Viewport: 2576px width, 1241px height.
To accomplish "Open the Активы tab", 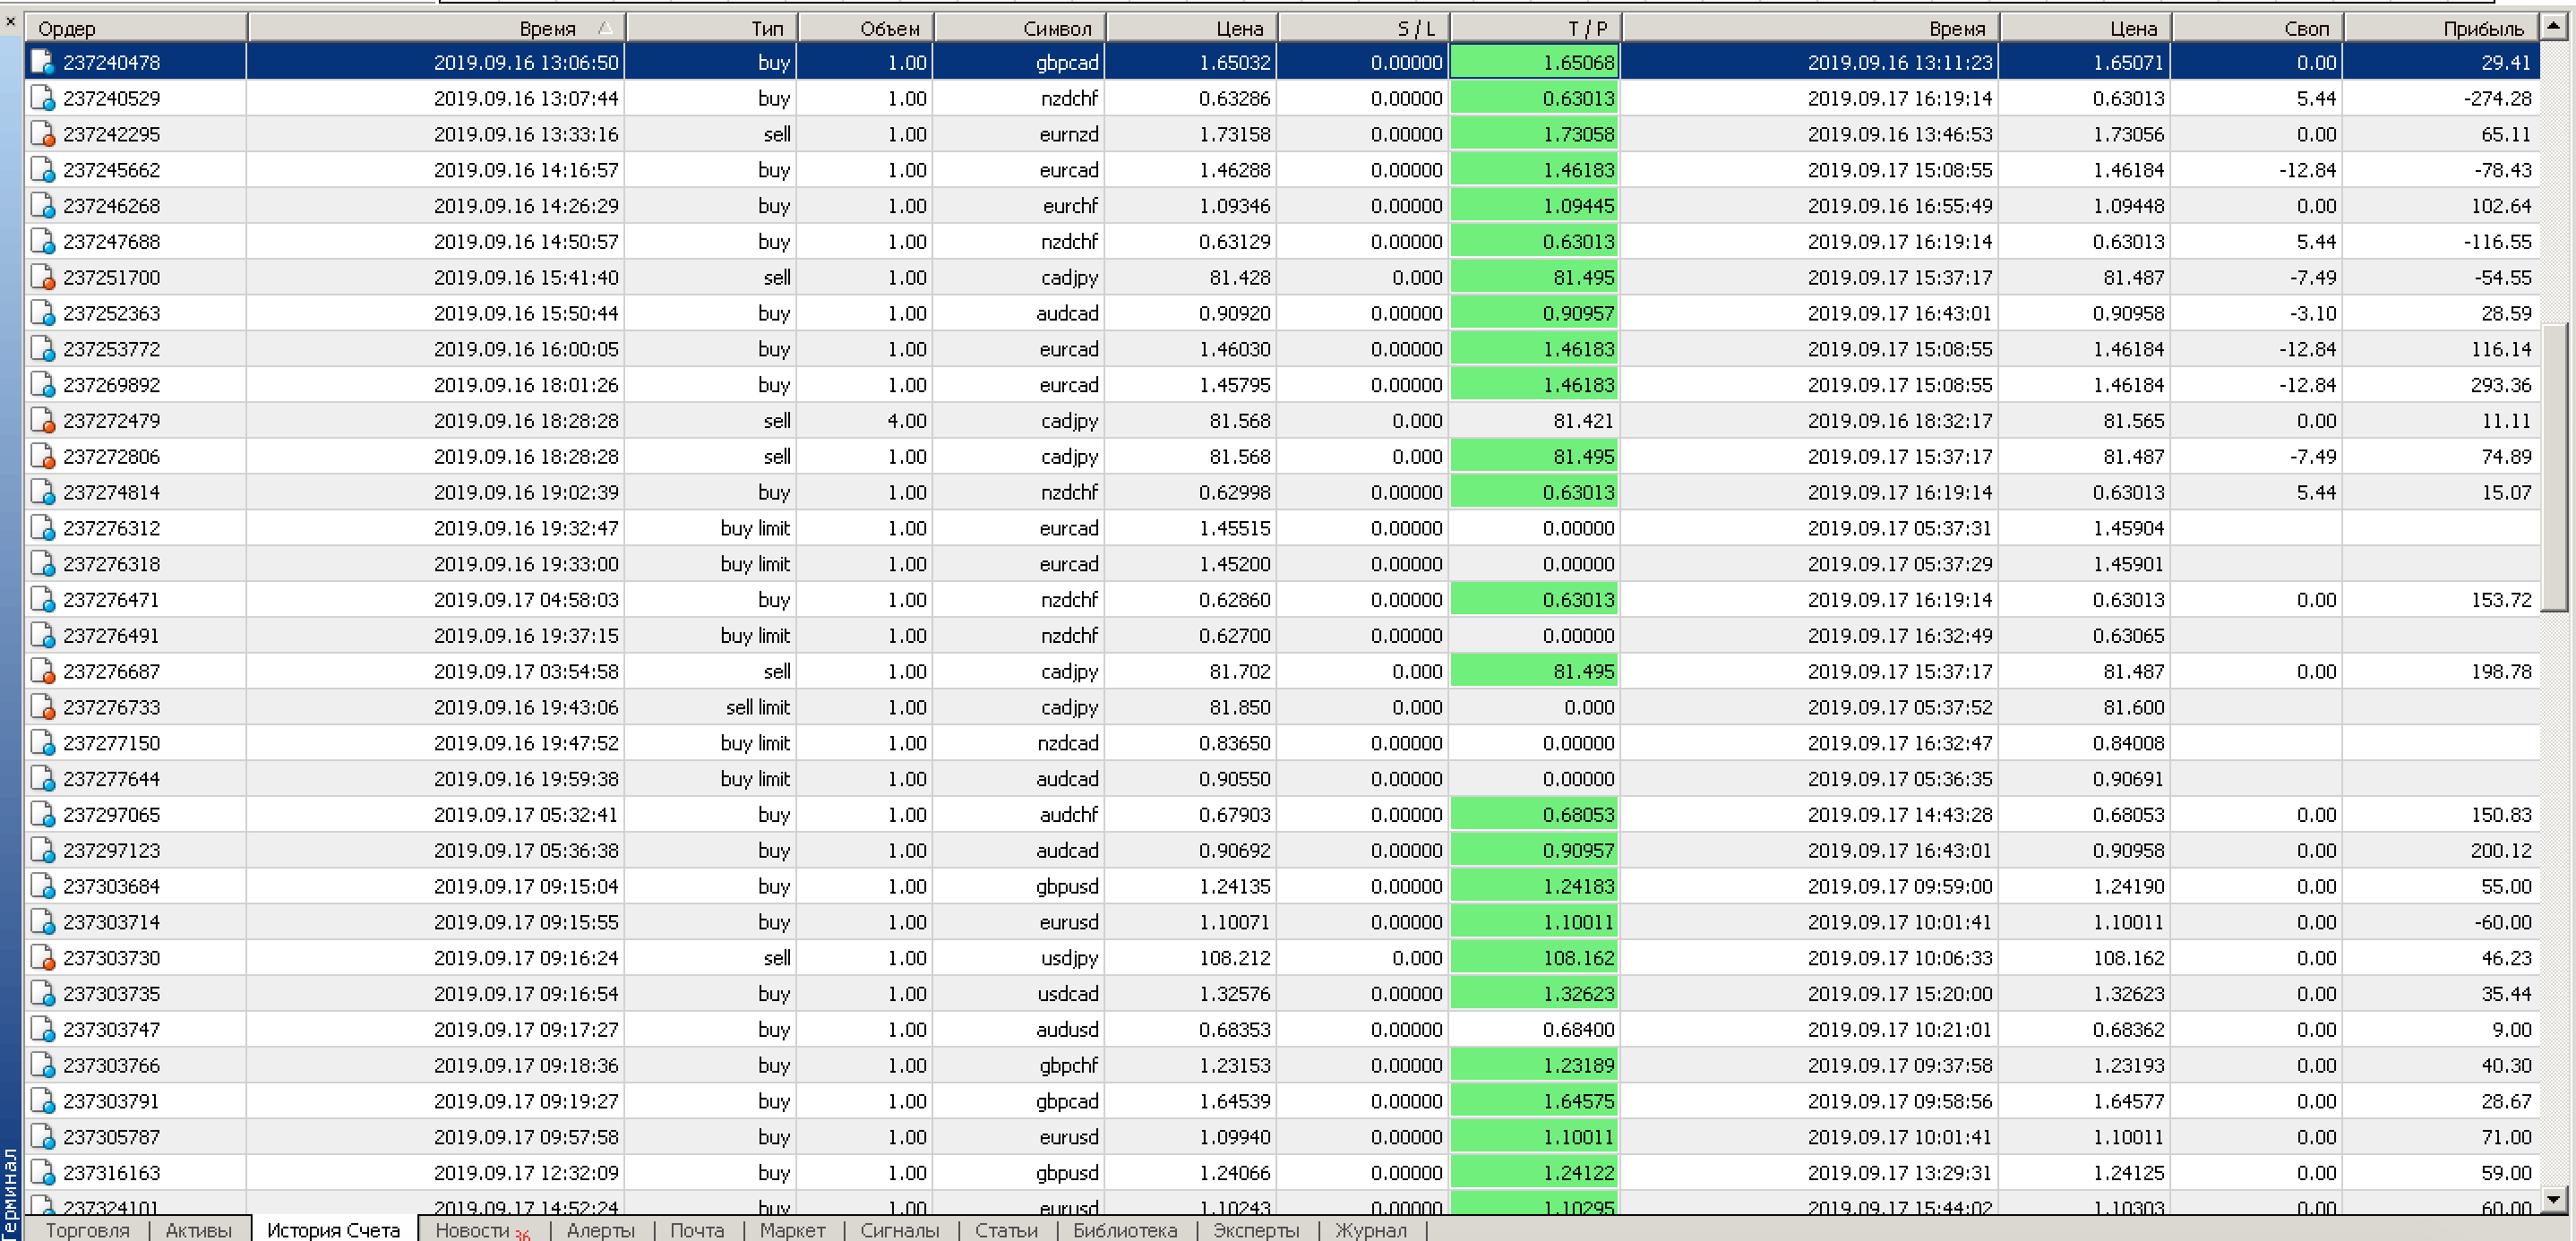I will pos(198,1229).
